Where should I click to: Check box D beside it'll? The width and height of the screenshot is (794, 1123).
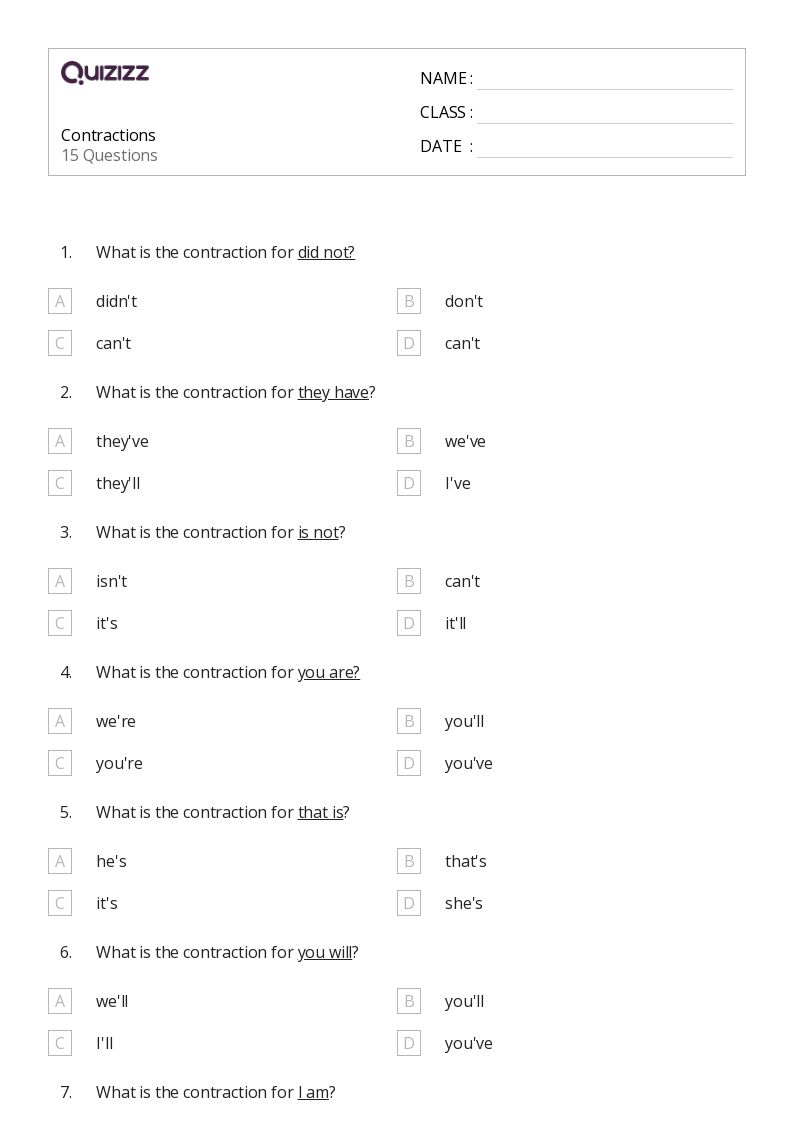[x=409, y=623]
